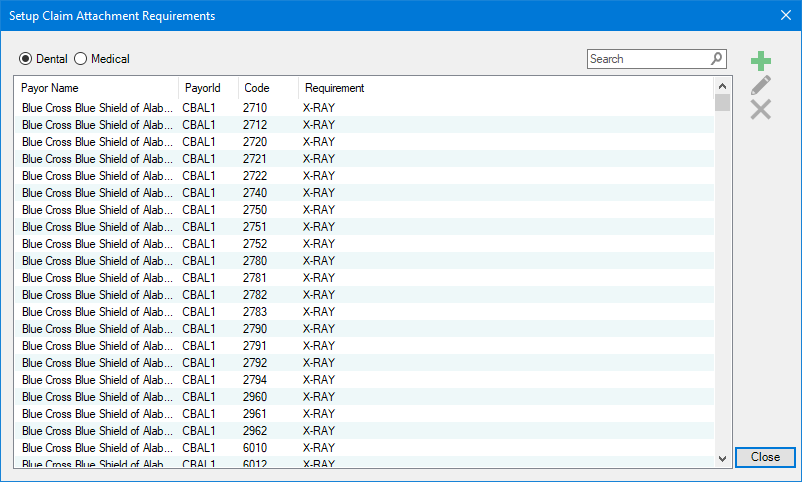This screenshot has height=482, width=802.
Task: Click the magnifying glass search icon
Action: (716, 59)
